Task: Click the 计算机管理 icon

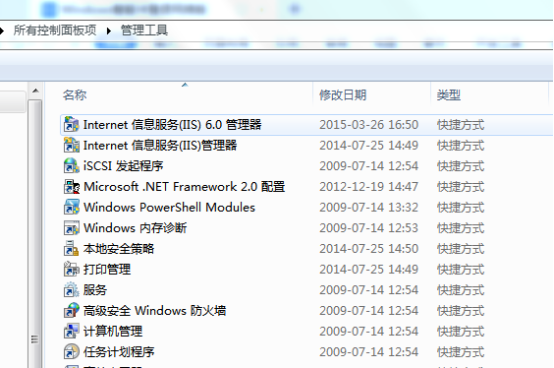Action: [71, 331]
